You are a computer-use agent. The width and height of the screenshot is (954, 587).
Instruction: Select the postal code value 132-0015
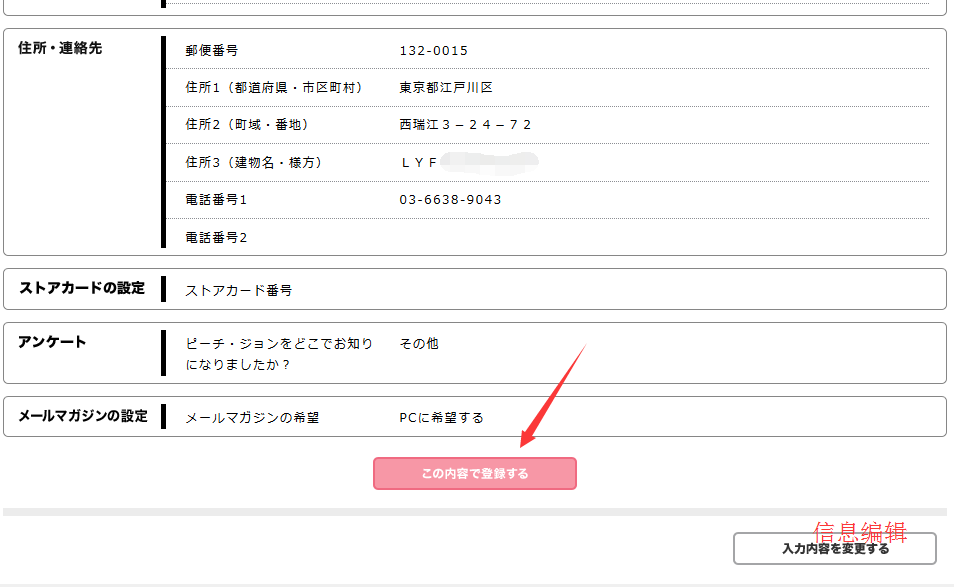433,51
